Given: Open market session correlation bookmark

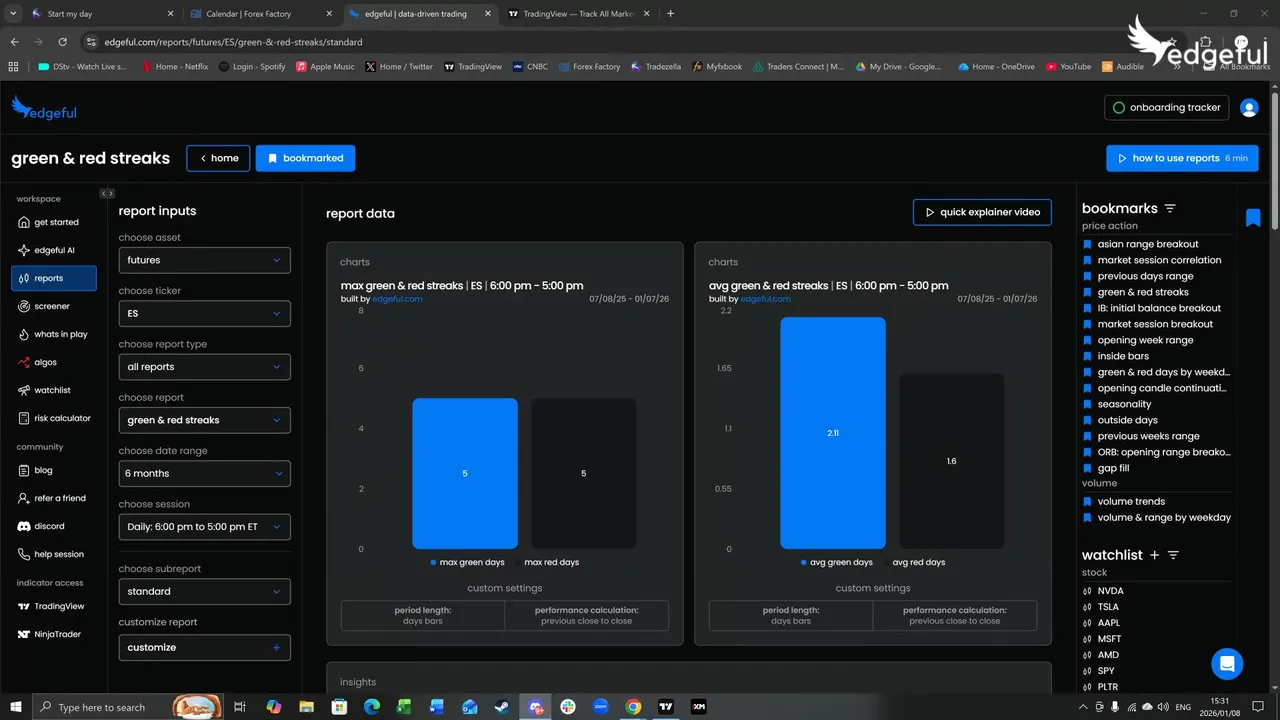Looking at the screenshot, I should point(1159,260).
